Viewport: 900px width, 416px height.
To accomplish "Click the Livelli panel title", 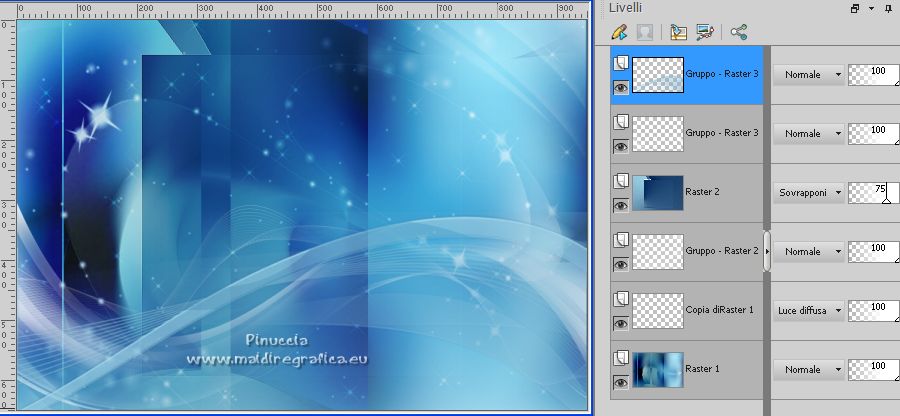I will click(x=625, y=8).
